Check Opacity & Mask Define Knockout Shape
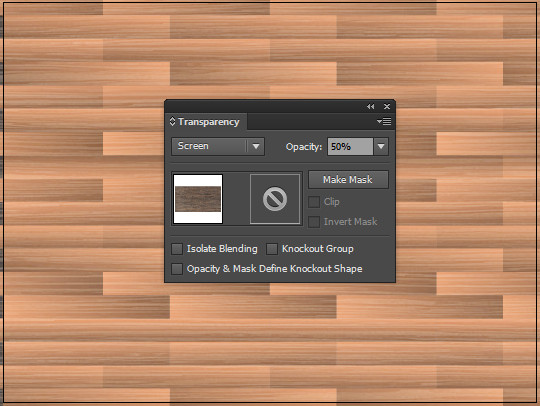540x406 pixels. click(177, 269)
